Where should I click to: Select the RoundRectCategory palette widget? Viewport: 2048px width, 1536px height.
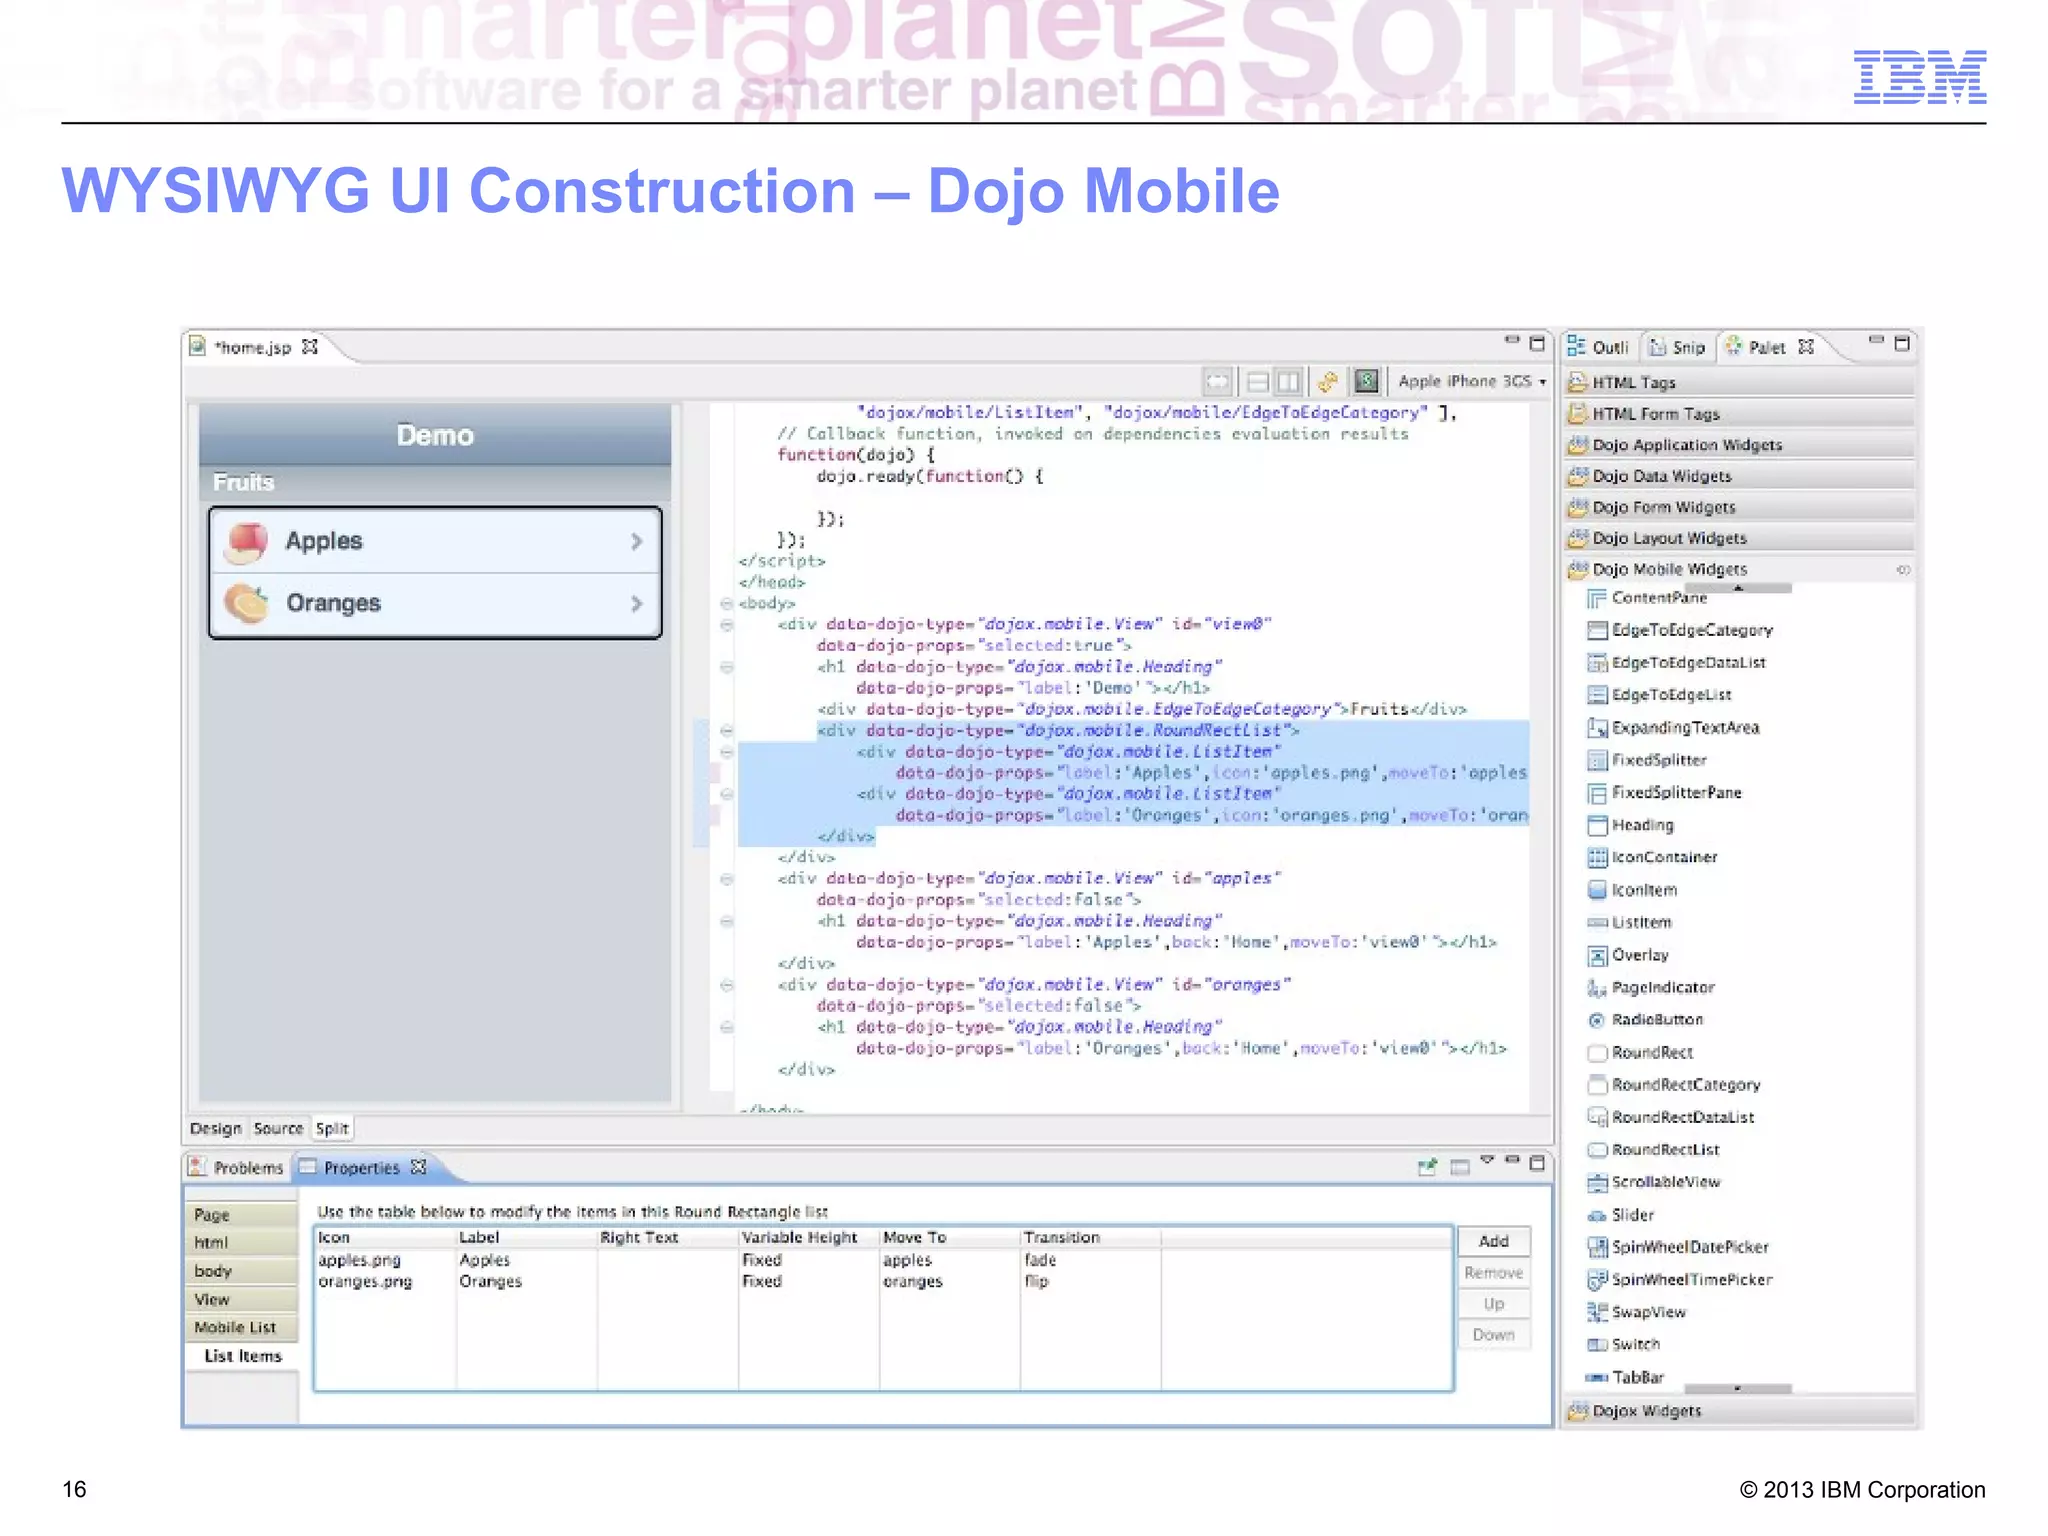coord(1674,1085)
